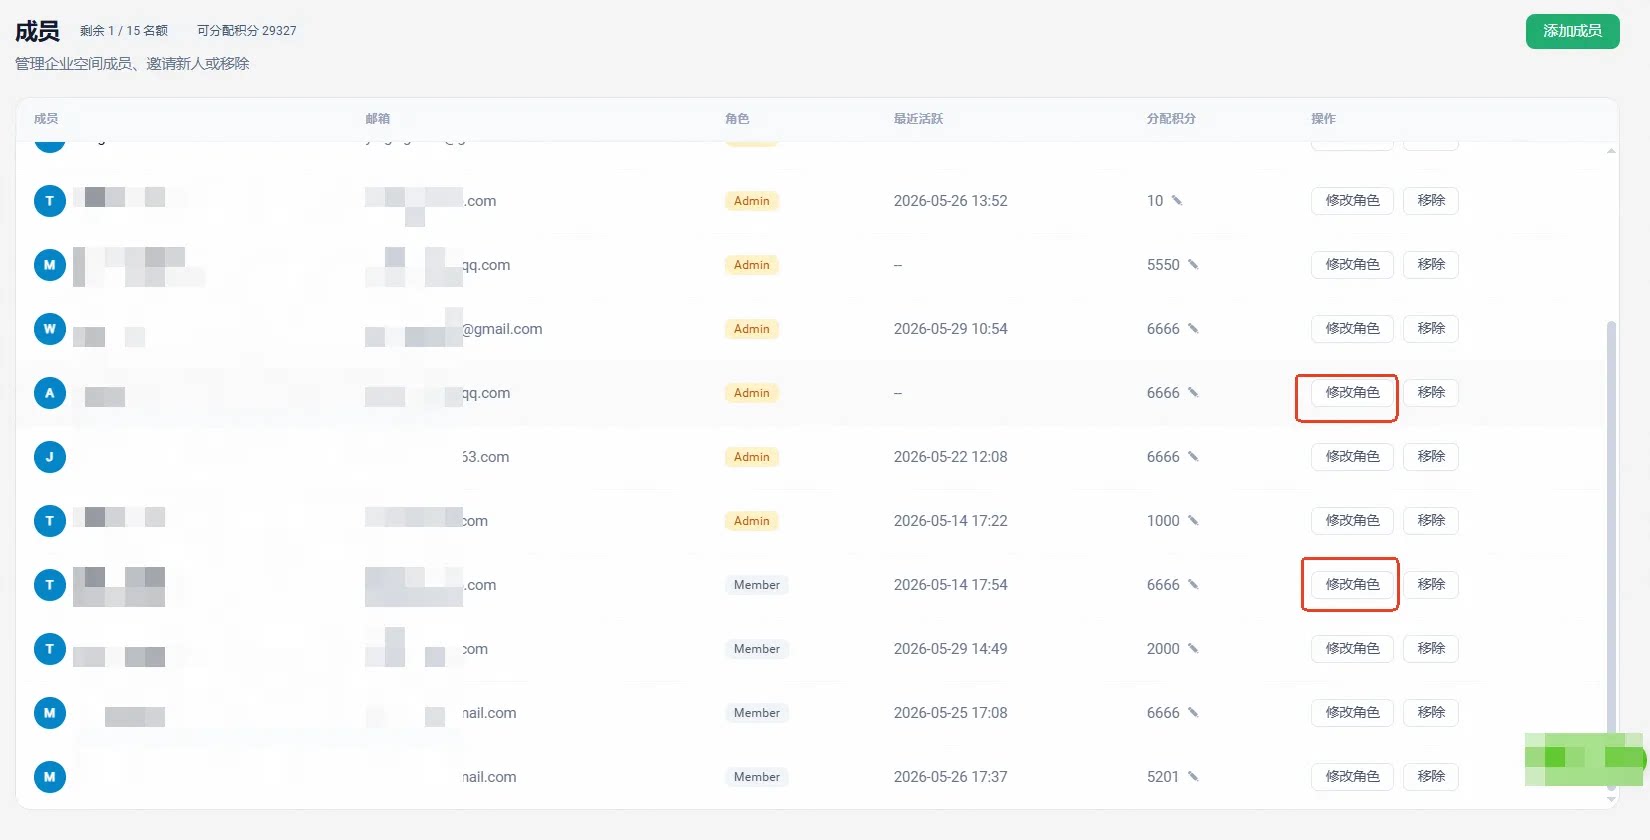Click the 剩余 1 / 15 名额 text
1650x840 pixels.
(x=124, y=31)
